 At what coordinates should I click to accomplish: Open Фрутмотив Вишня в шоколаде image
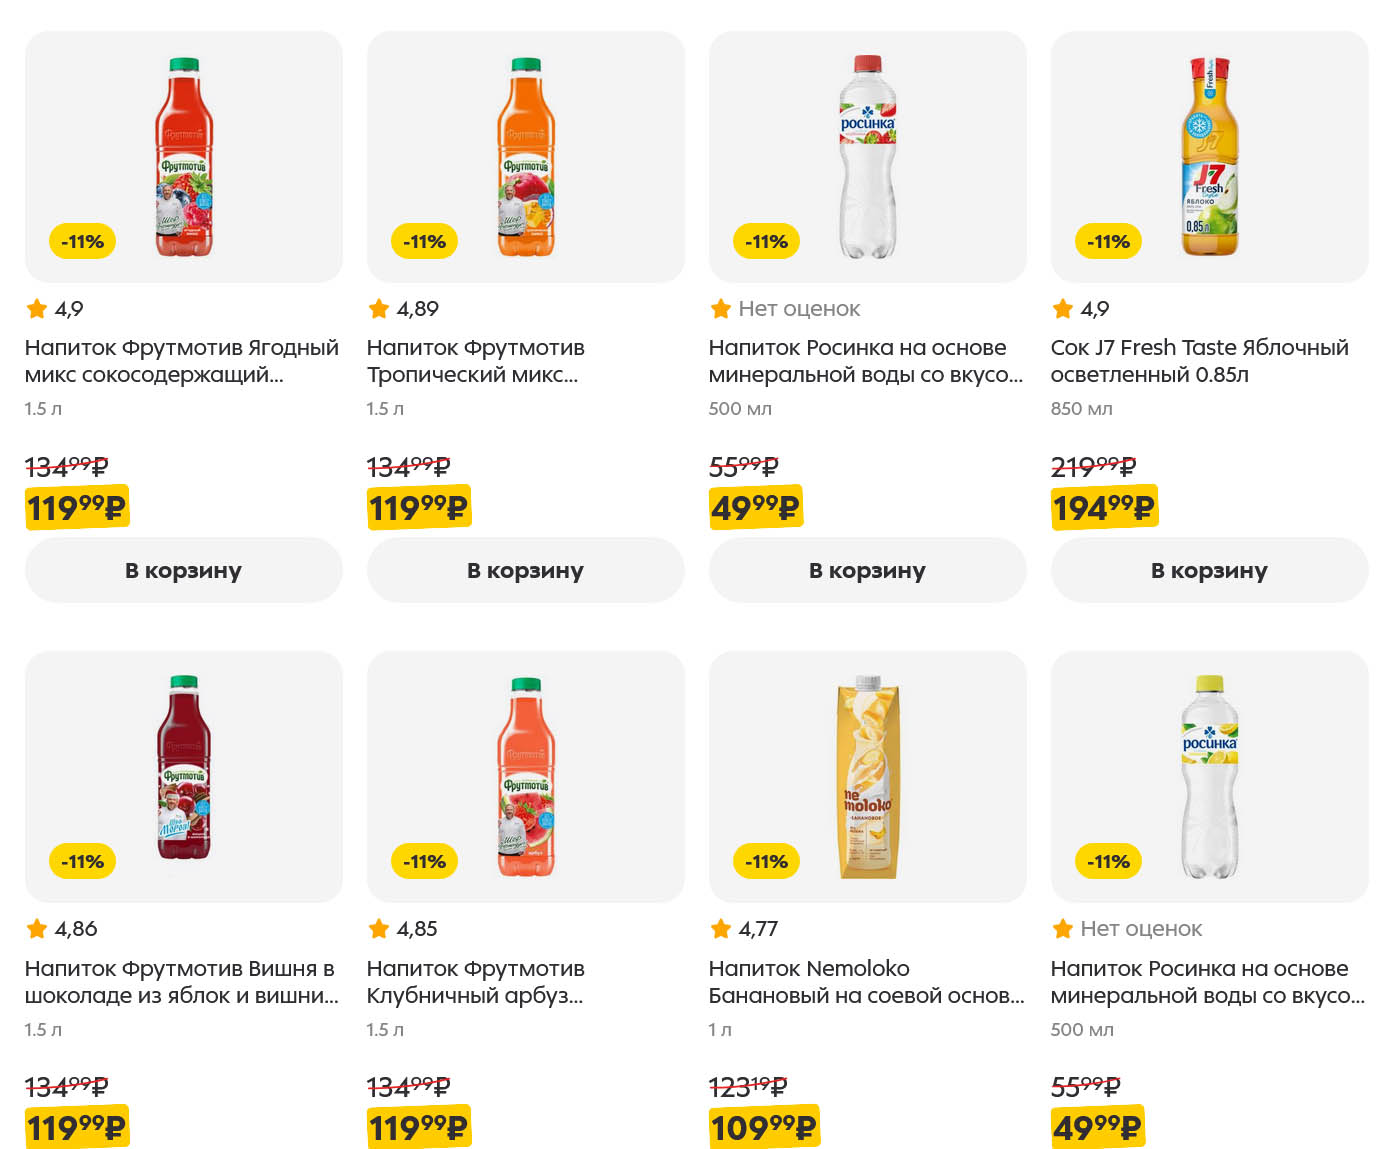click(184, 777)
